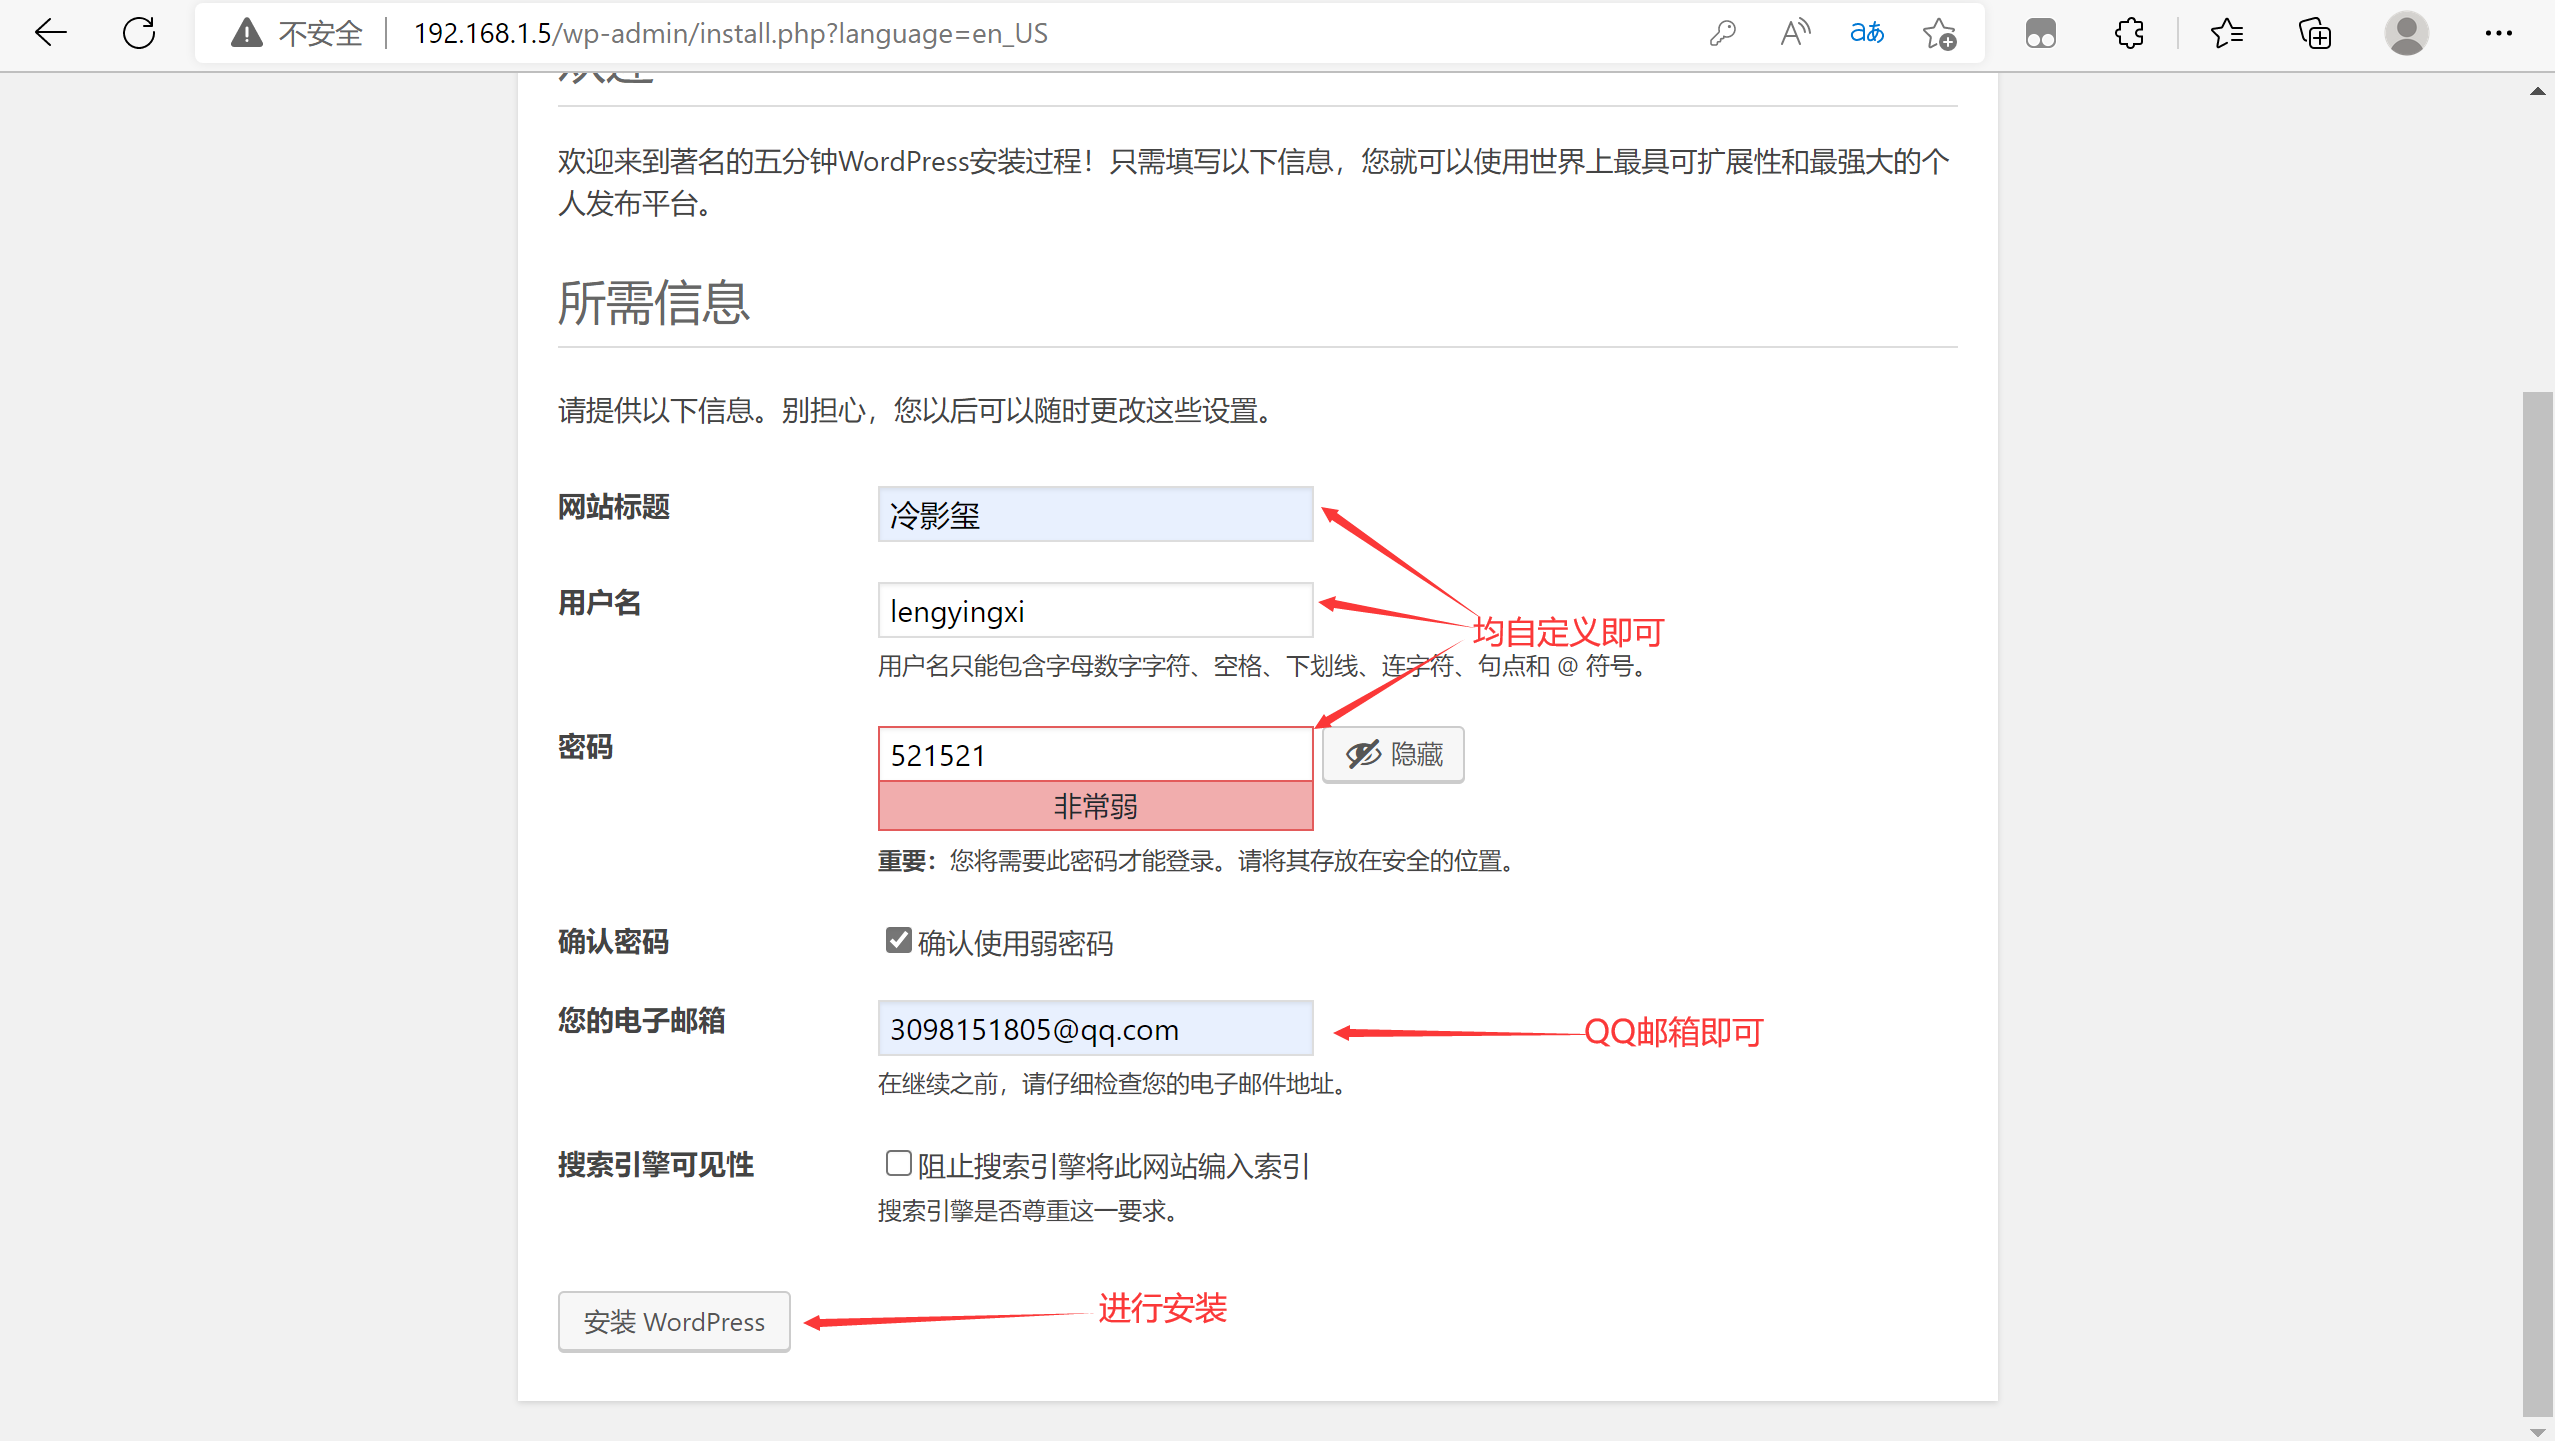
Task: Open the browser Settings and more menu
Action: tap(2499, 33)
